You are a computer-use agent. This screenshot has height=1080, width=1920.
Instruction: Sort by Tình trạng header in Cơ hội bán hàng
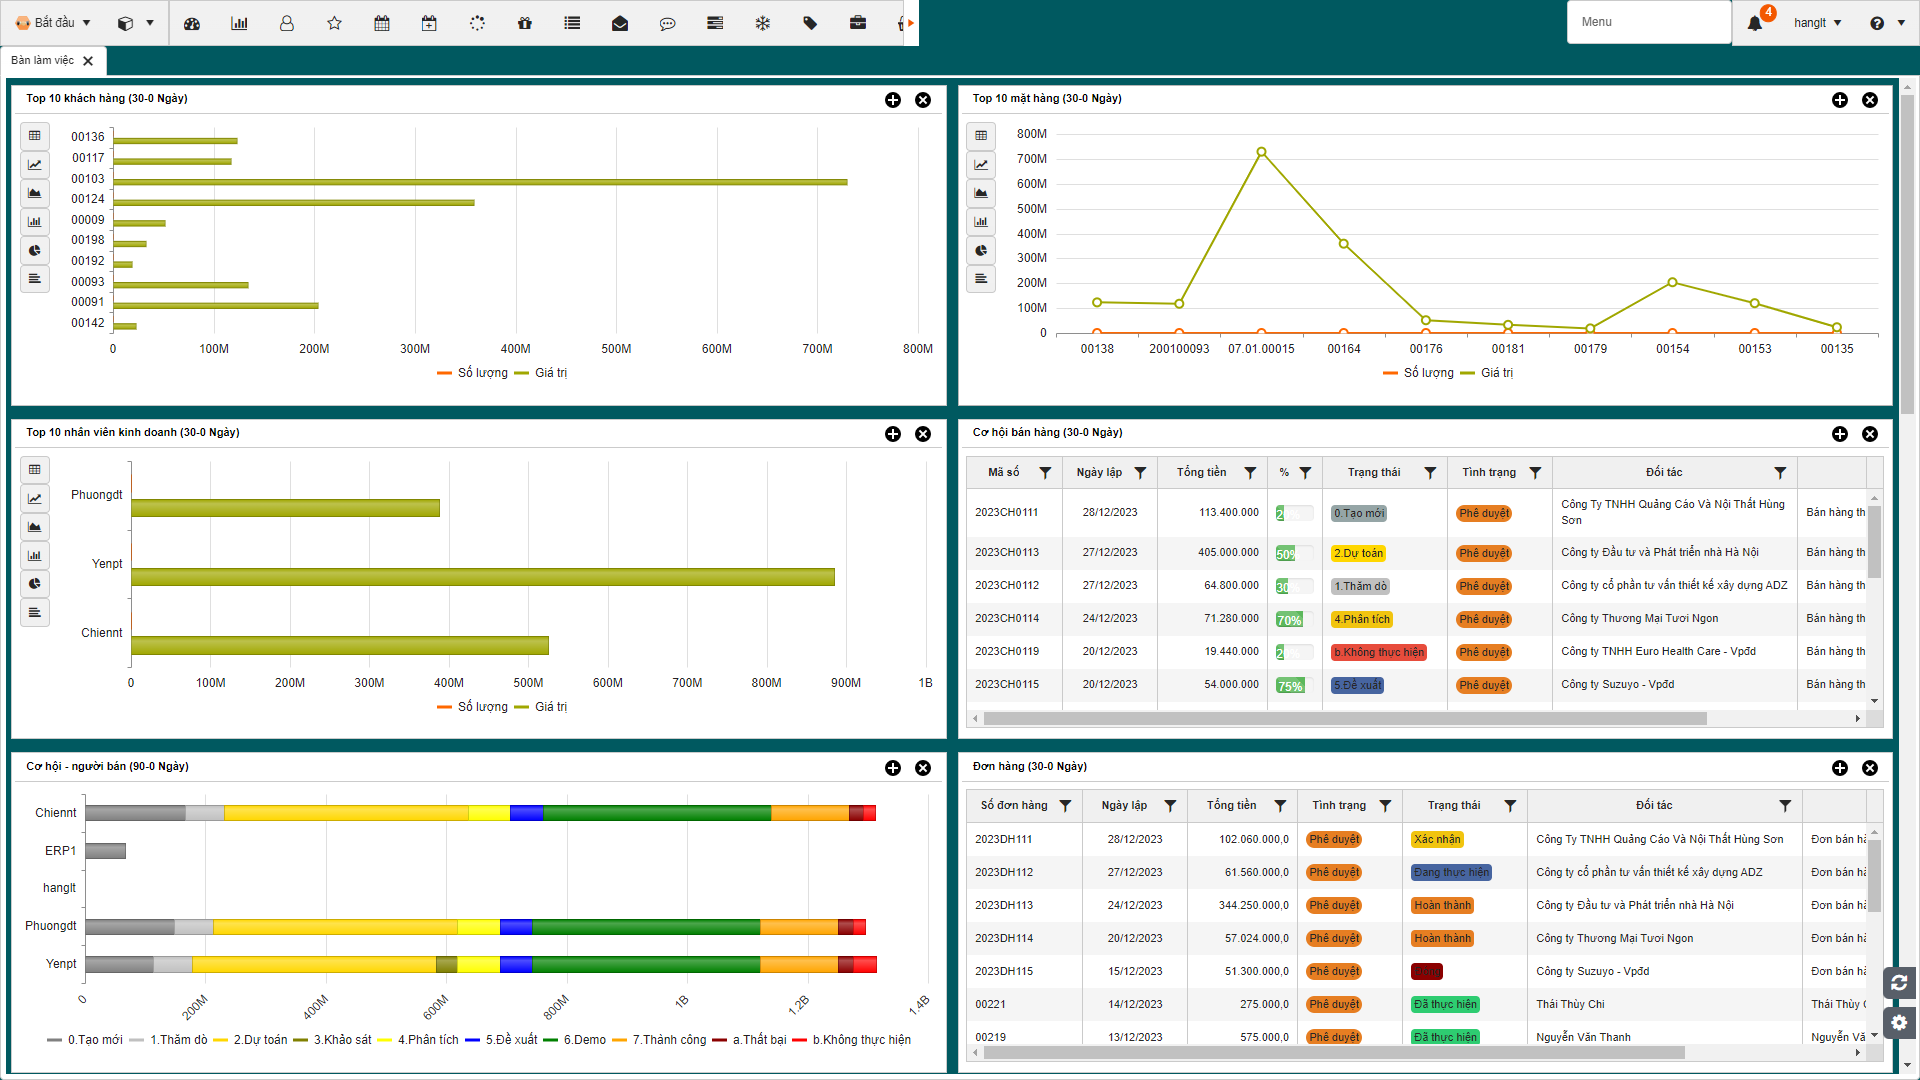(1489, 473)
